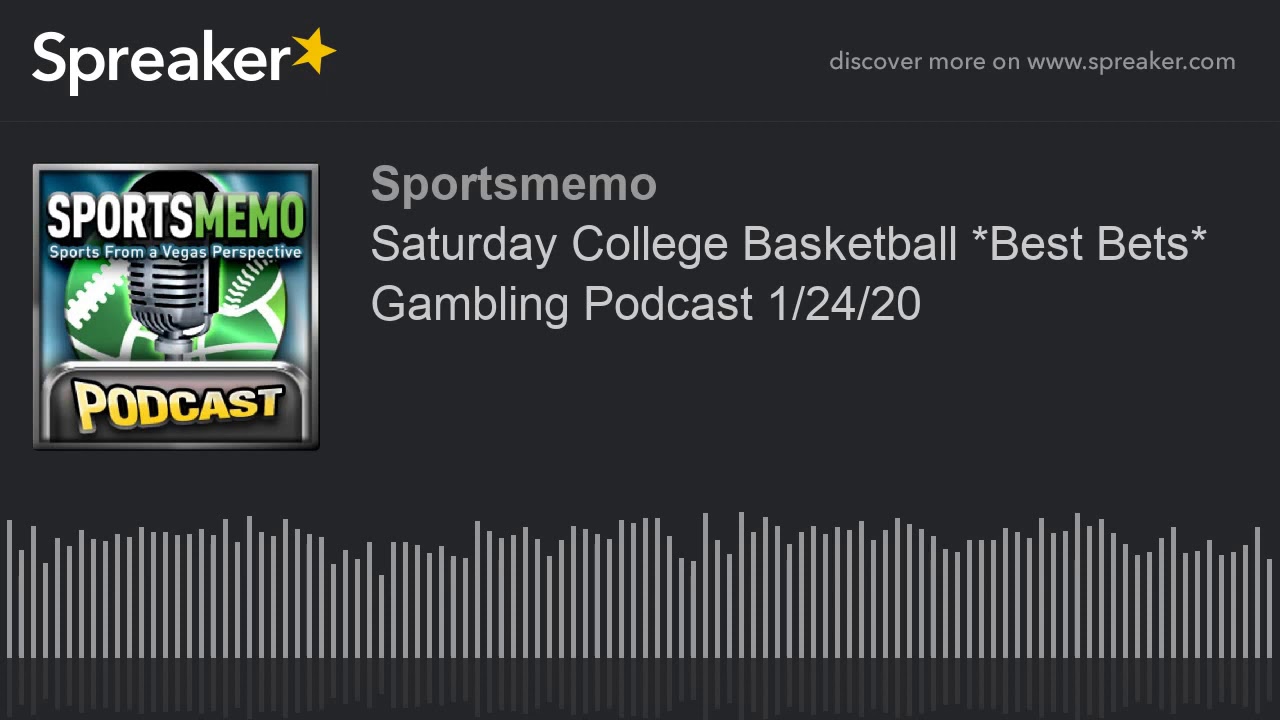Click the word 'discover' in header text
The image size is (1280, 720).
[x=874, y=61]
